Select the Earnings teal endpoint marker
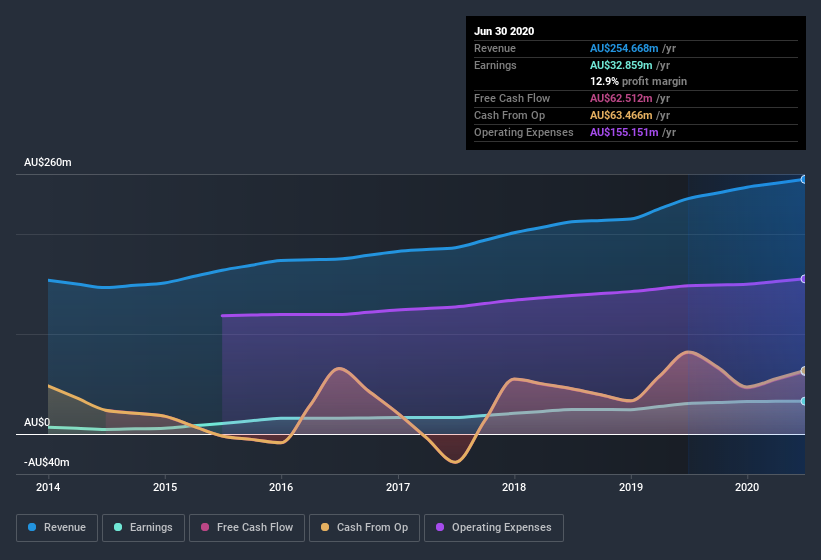The width and height of the screenshot is (821, 560). point(804,401)
